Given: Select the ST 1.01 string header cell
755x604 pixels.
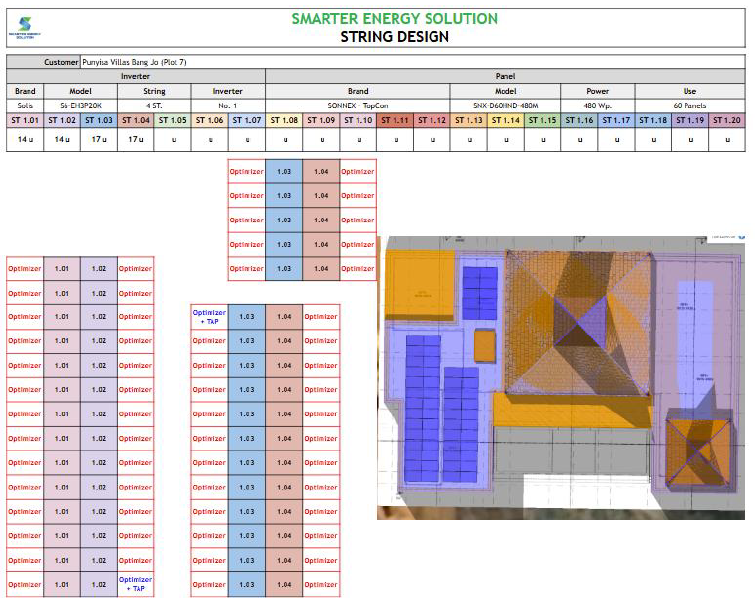Looking at the screenshot, I should (25, 120).
